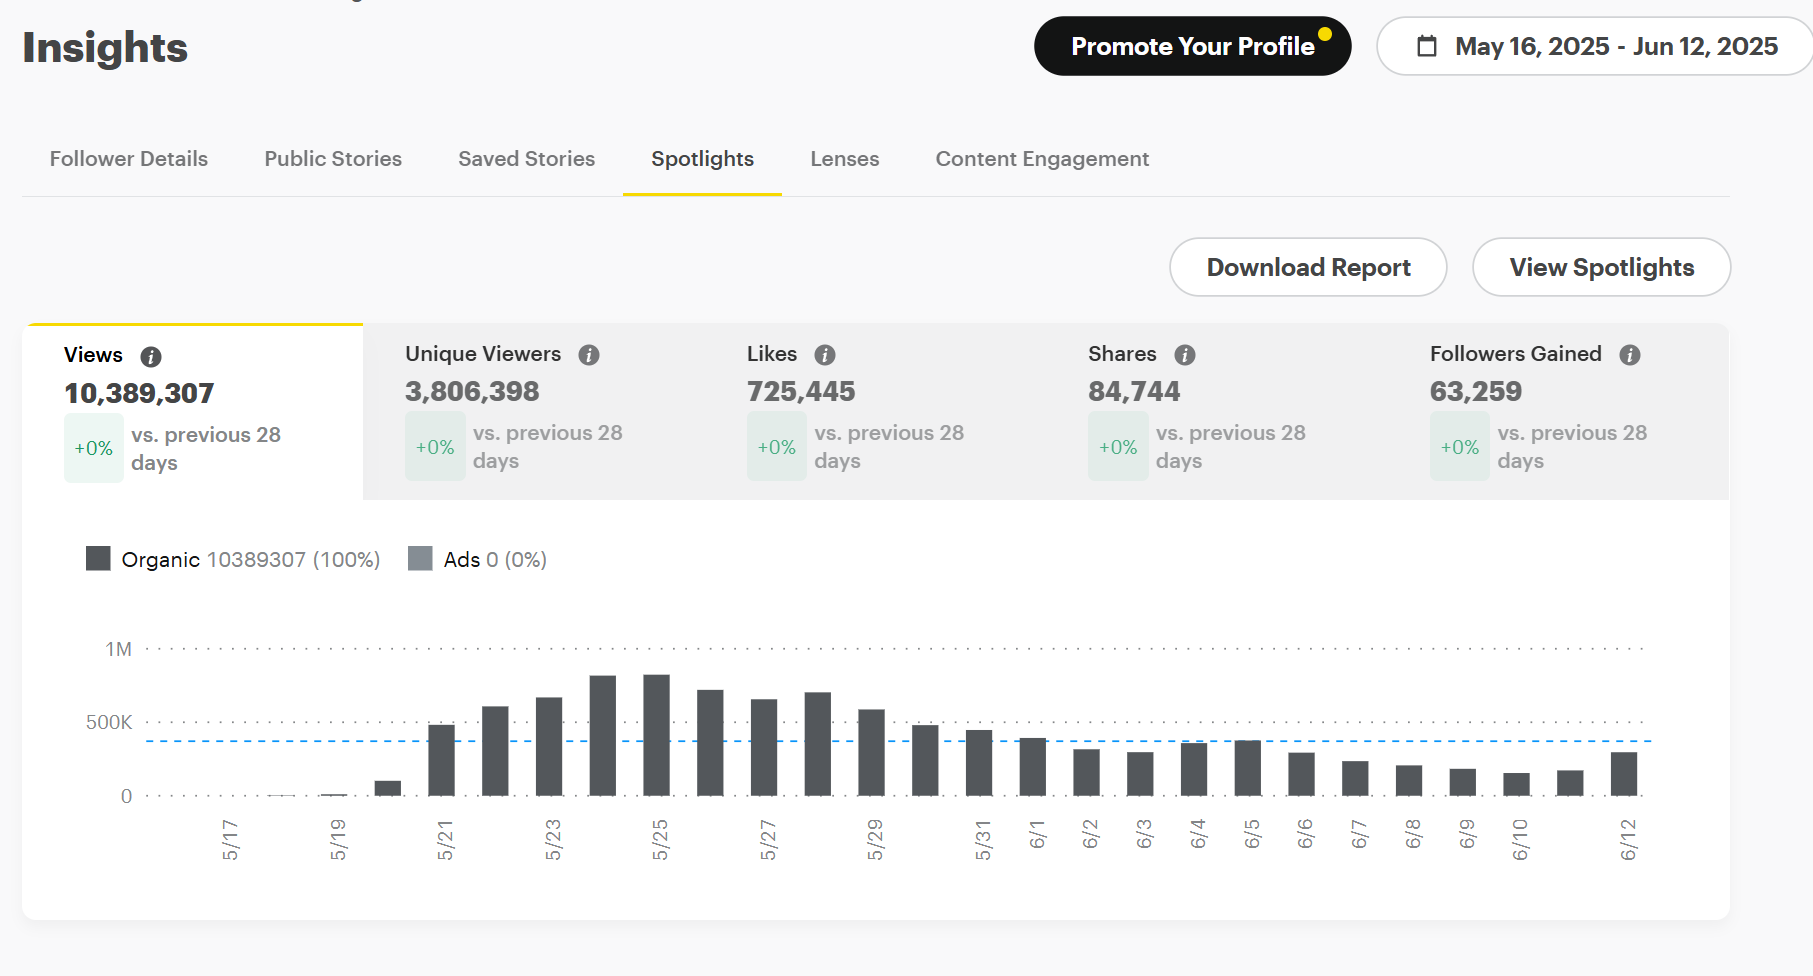Viewport: 1813px width, 976px height.
Task: Open the Public Stories tab
Action: click(333, 159)
